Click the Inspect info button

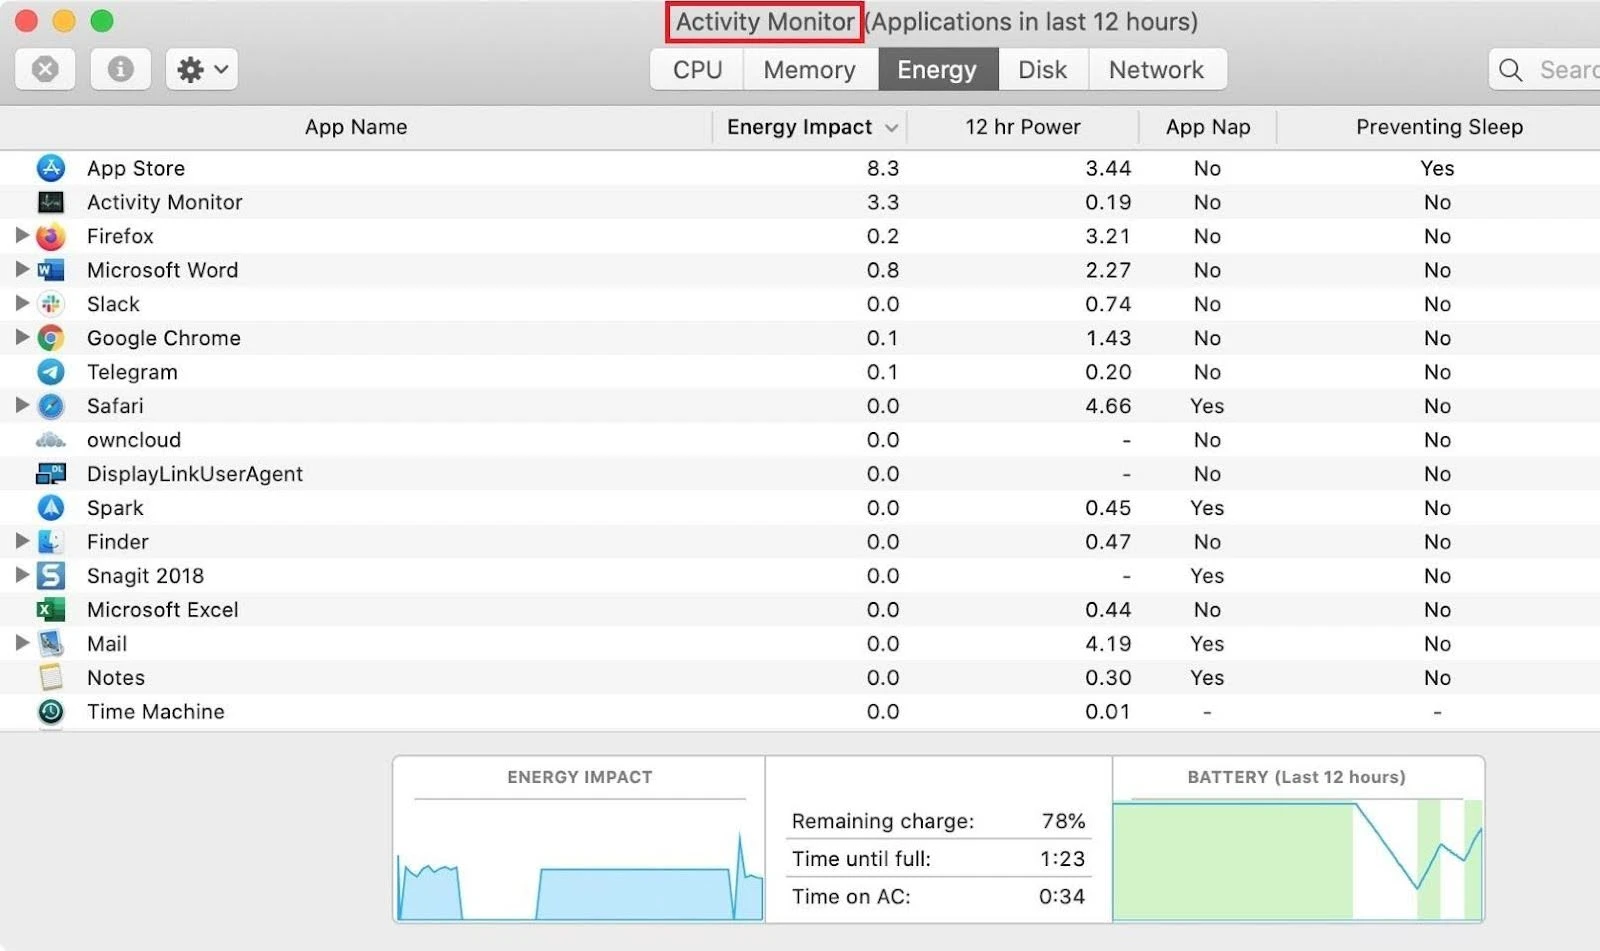click(120, 69)
